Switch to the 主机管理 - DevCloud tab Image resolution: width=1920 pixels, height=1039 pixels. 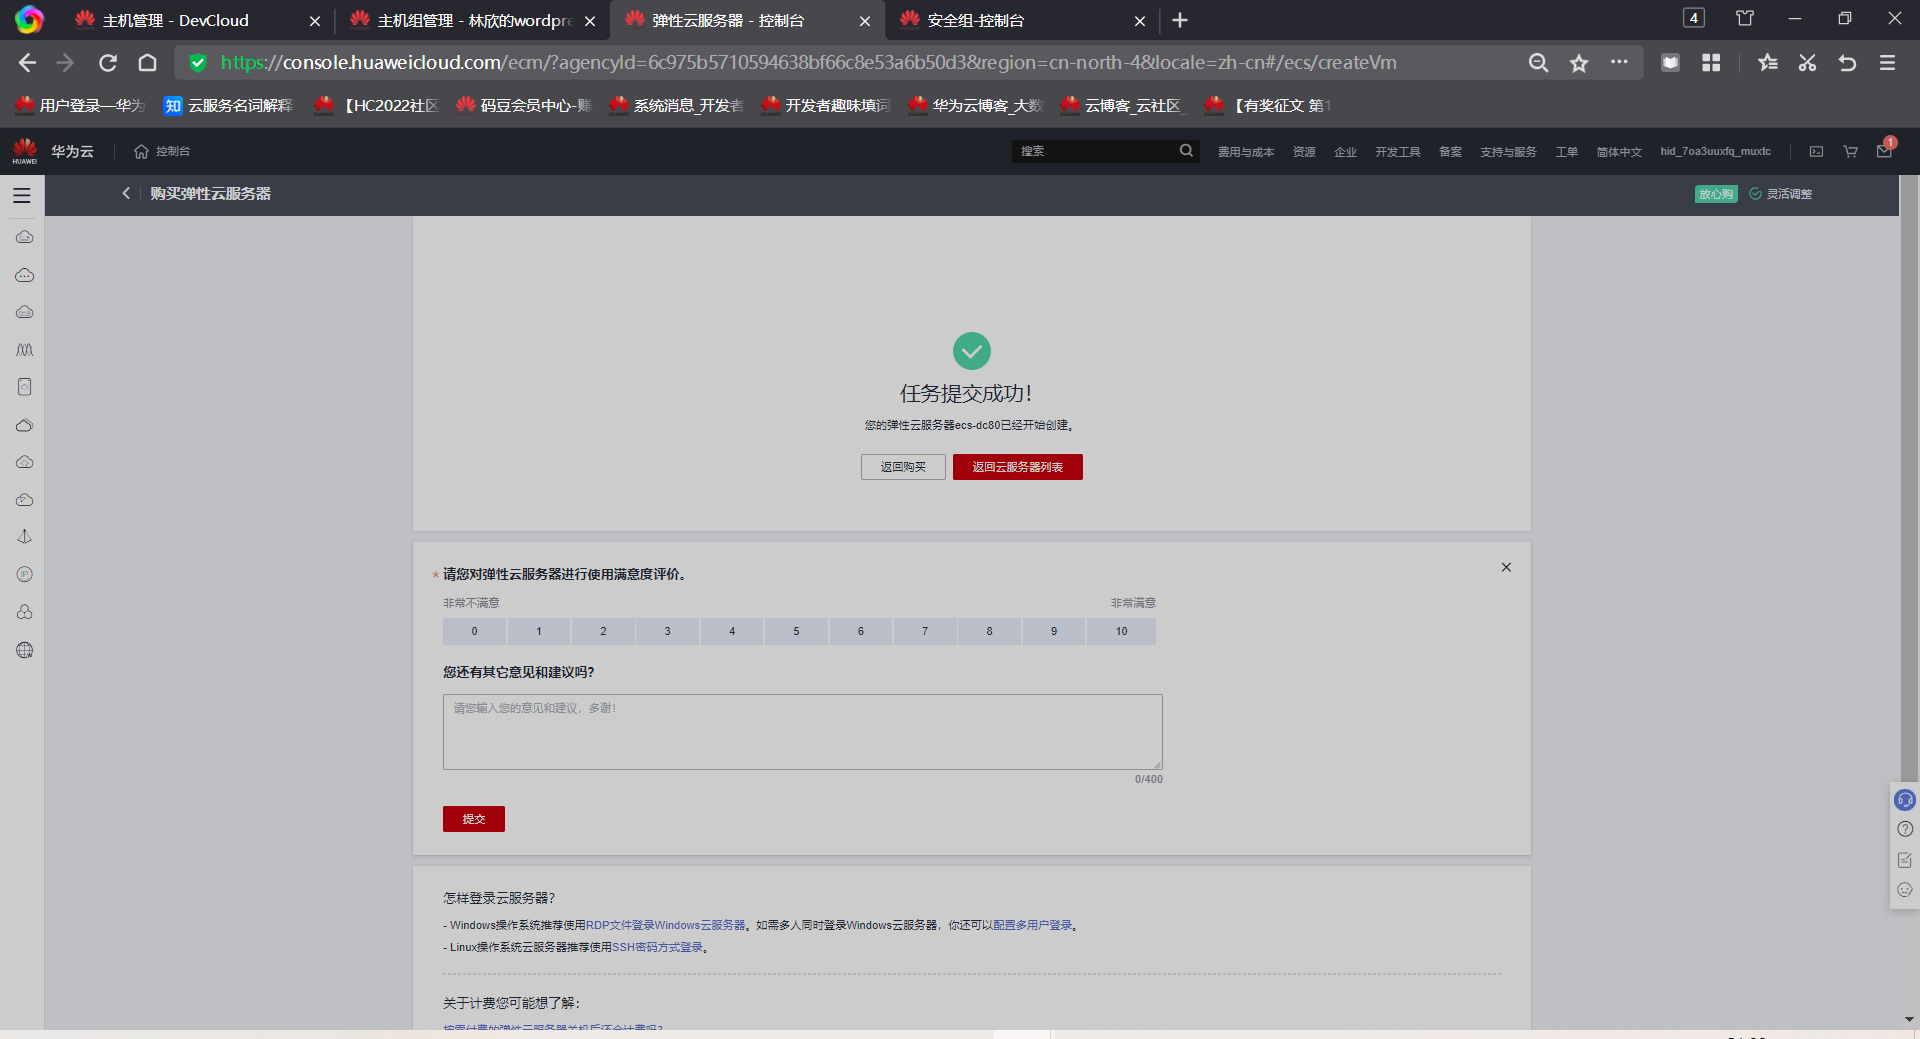pos(198,20)
